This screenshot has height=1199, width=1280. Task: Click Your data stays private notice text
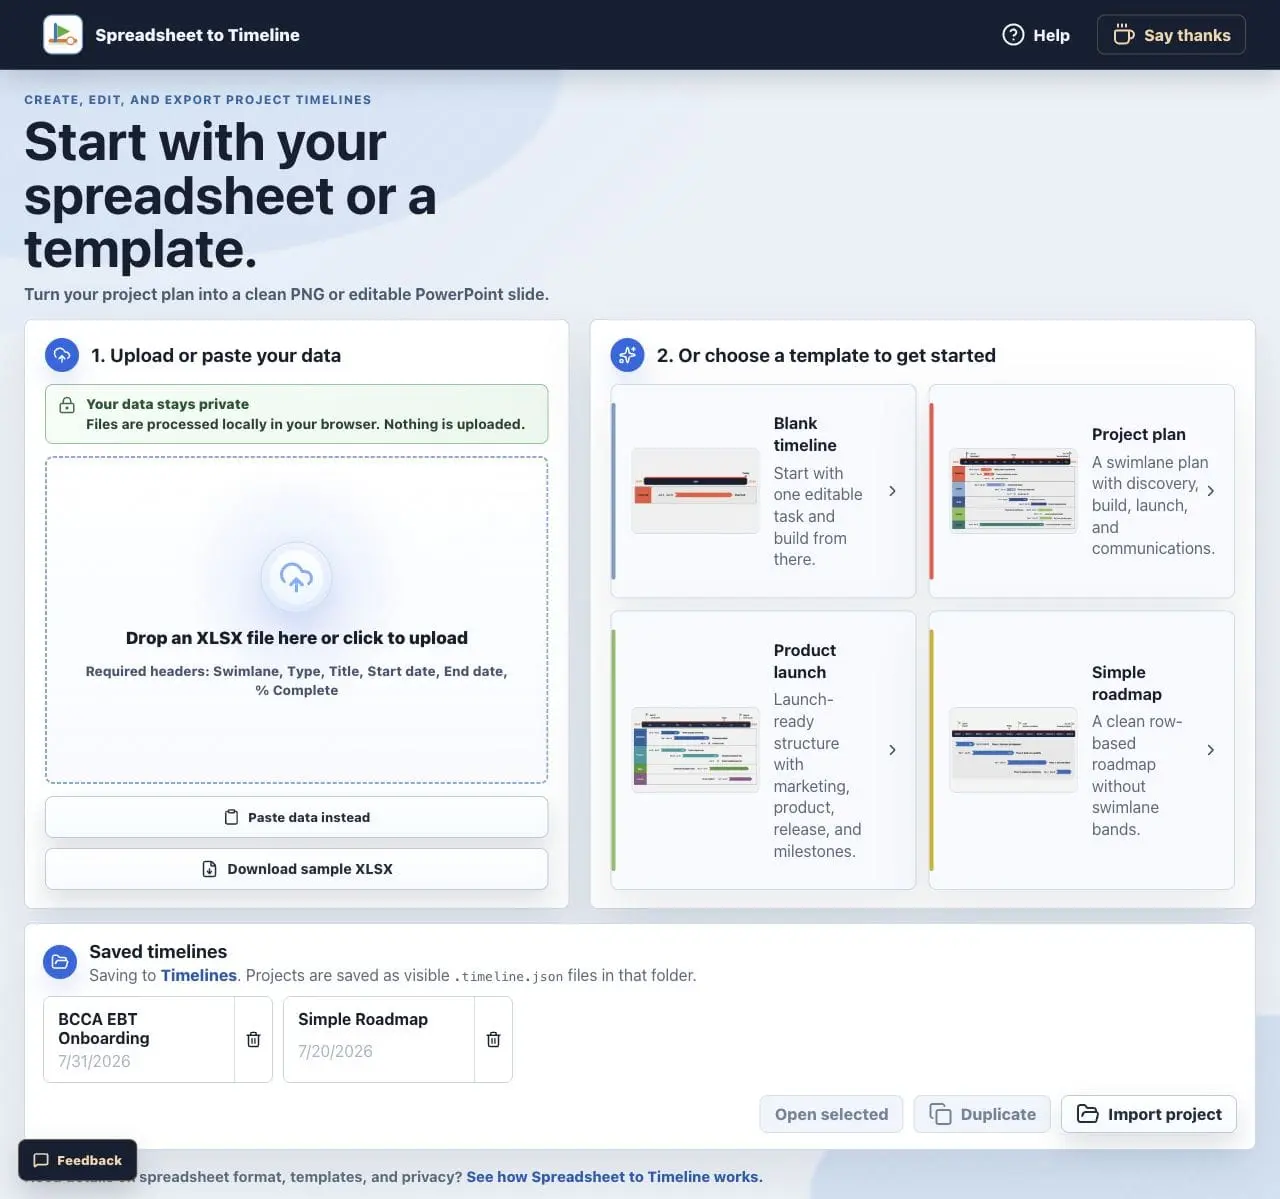(x=167, y=404)
